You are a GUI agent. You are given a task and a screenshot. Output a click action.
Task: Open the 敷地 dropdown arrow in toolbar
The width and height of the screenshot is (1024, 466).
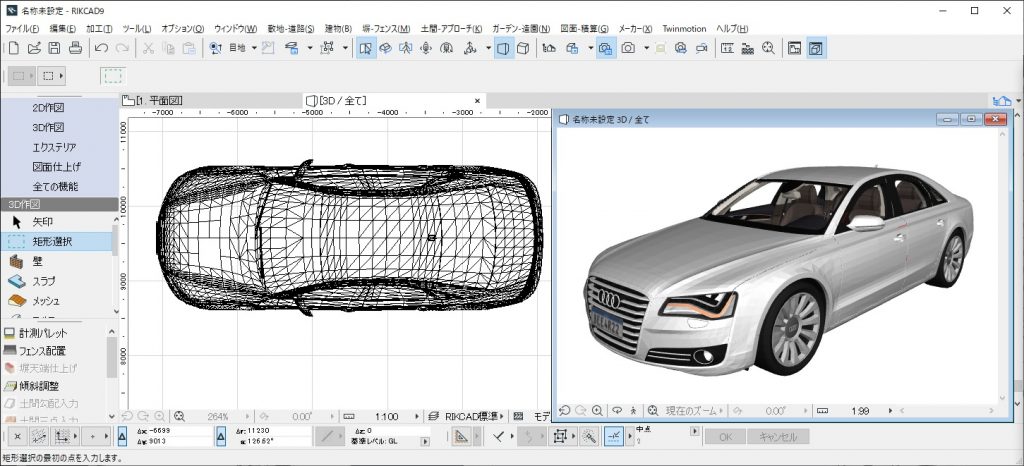[254, 48]
